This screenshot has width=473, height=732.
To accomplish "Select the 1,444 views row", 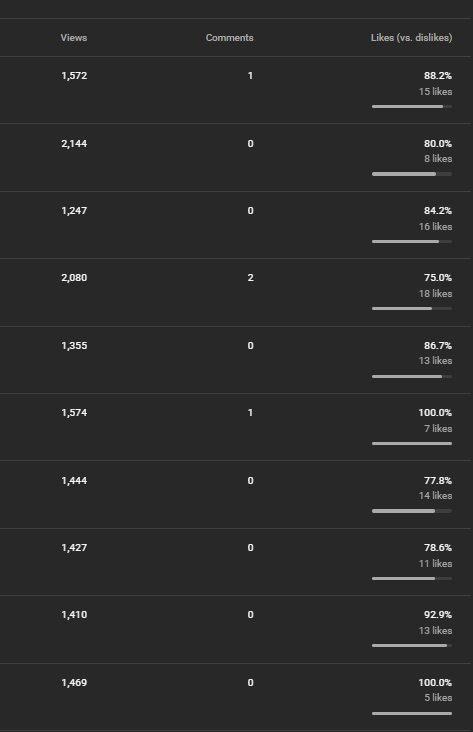I will click(x=235, y=494).
